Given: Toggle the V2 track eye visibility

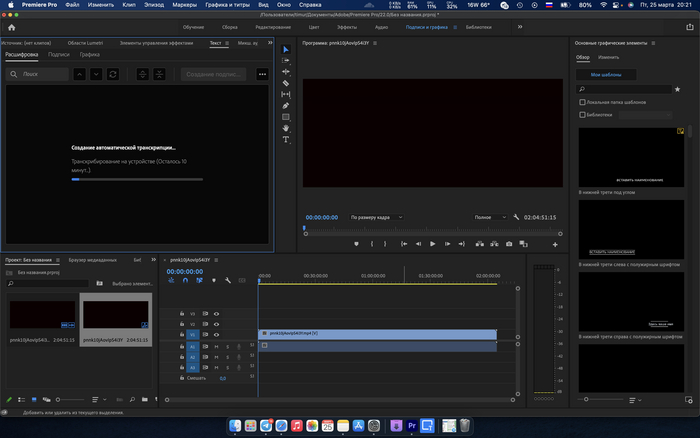Looking at the screenshot, I should tap(216, 324).
